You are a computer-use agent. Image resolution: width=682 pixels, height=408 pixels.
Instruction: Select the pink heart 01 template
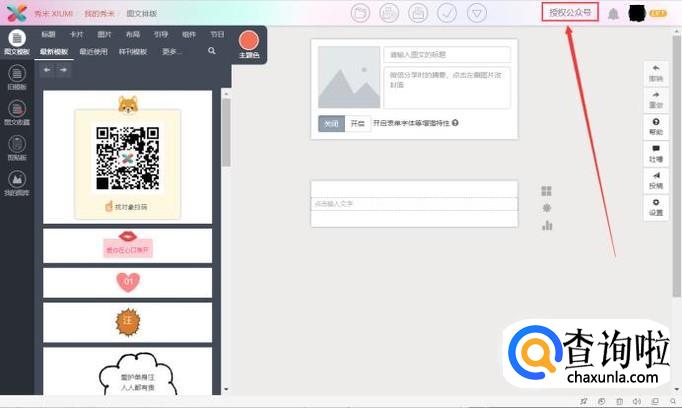pos(127,283)
